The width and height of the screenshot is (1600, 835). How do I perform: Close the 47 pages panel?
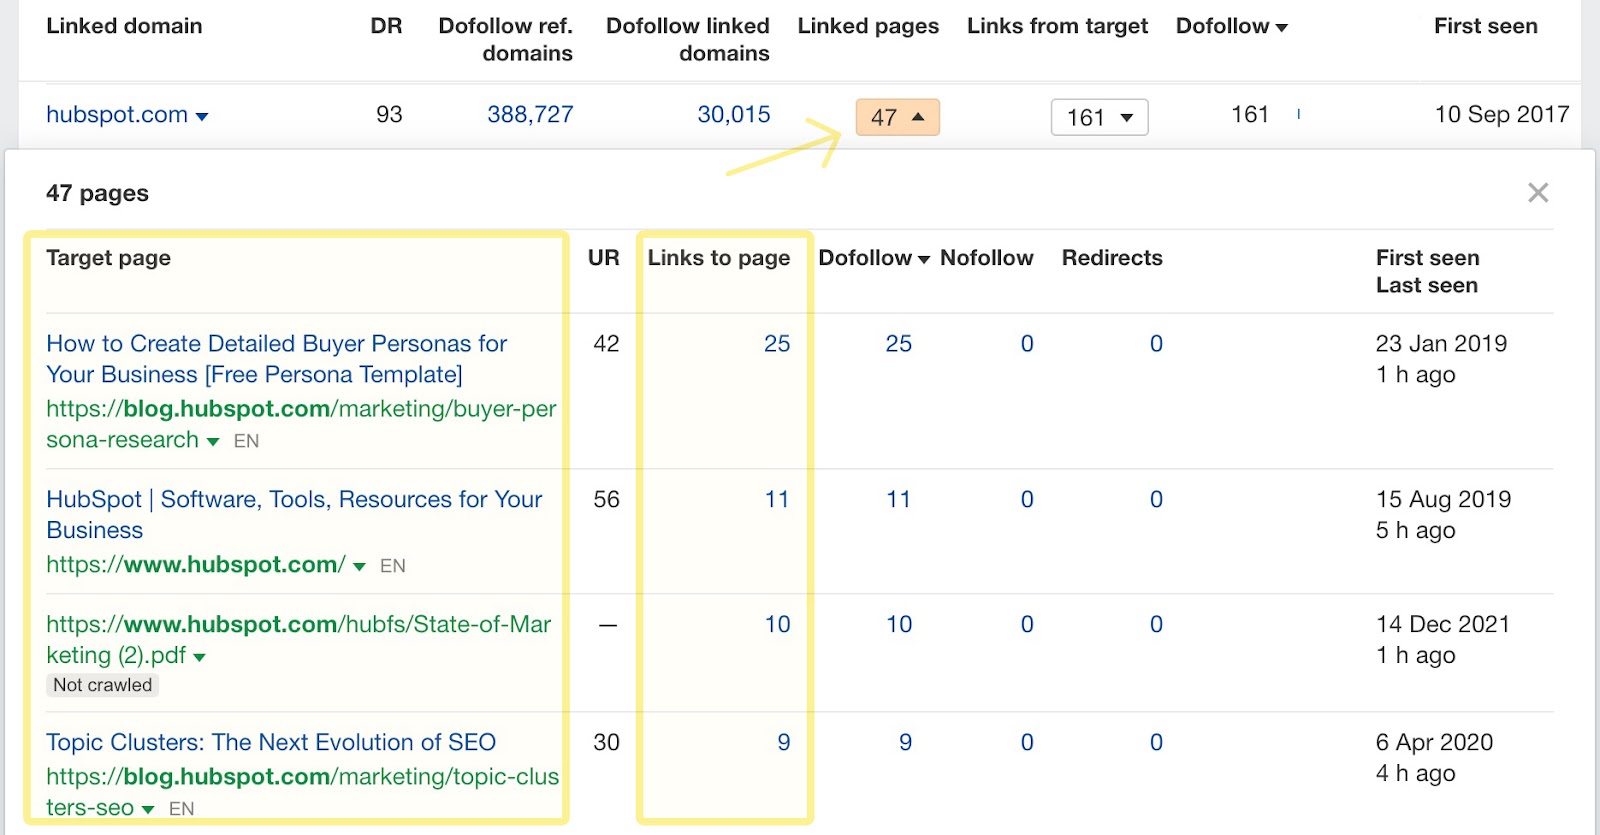(1538, 193)
